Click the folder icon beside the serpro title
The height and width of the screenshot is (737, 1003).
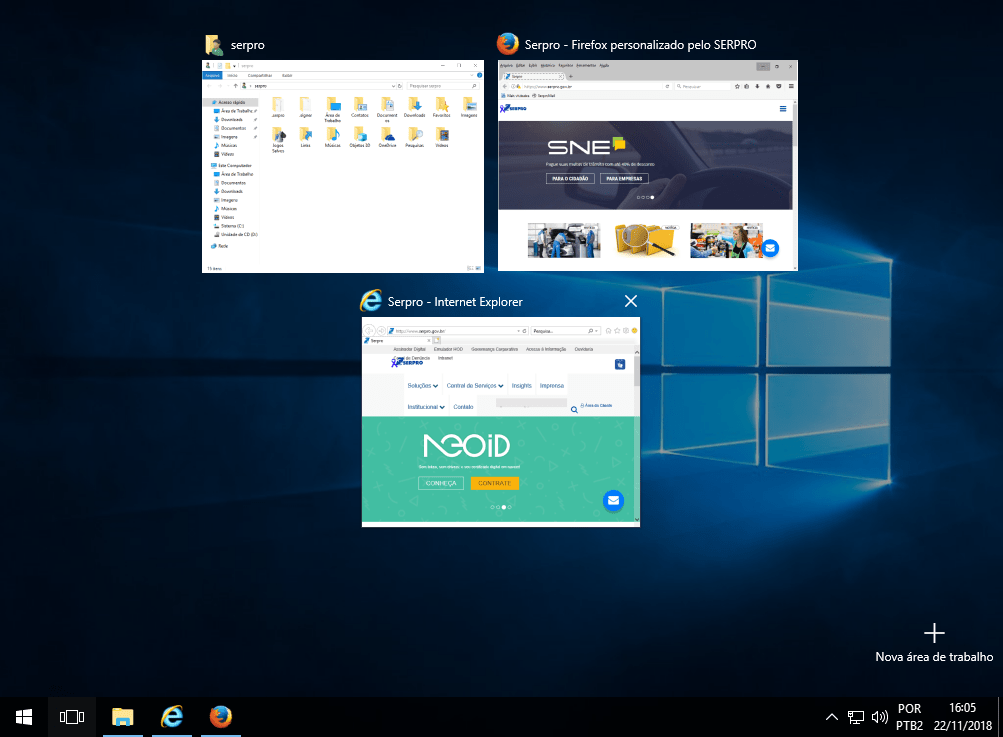coord(213,45)
